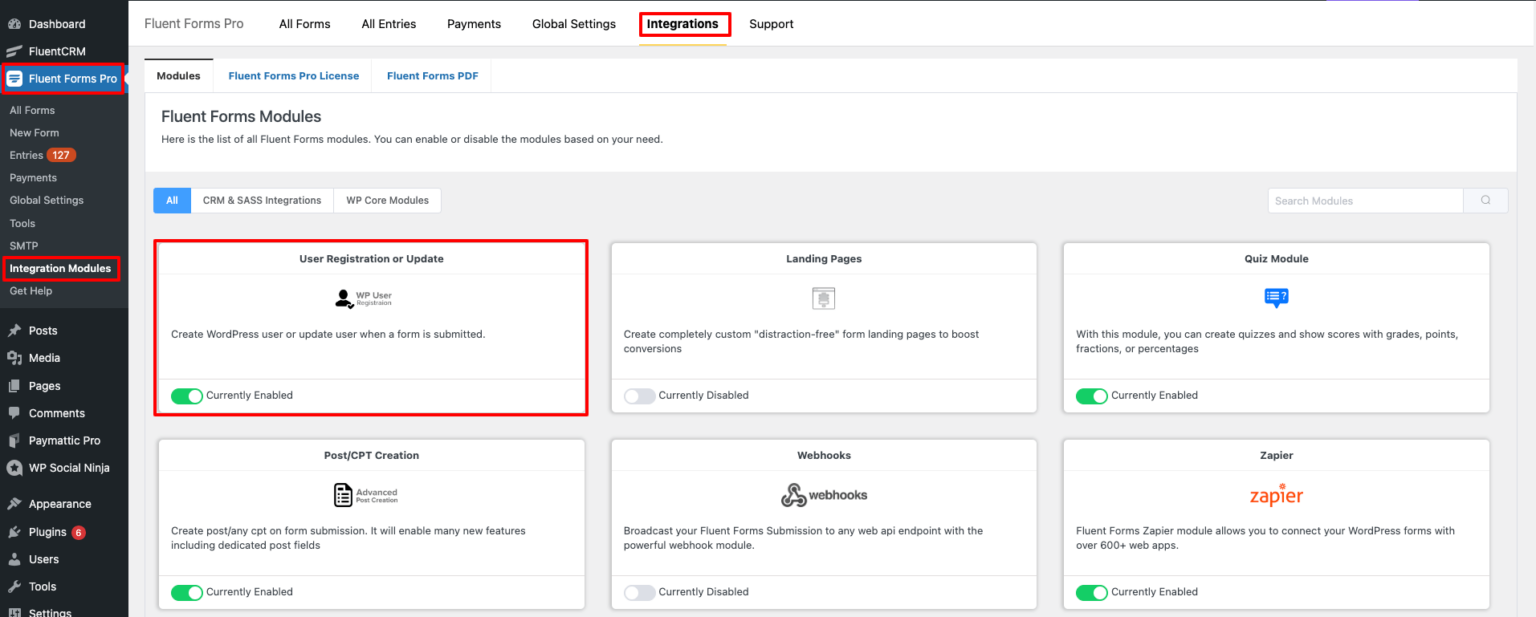Disable the User Registration or Update module

coord(187,395)
